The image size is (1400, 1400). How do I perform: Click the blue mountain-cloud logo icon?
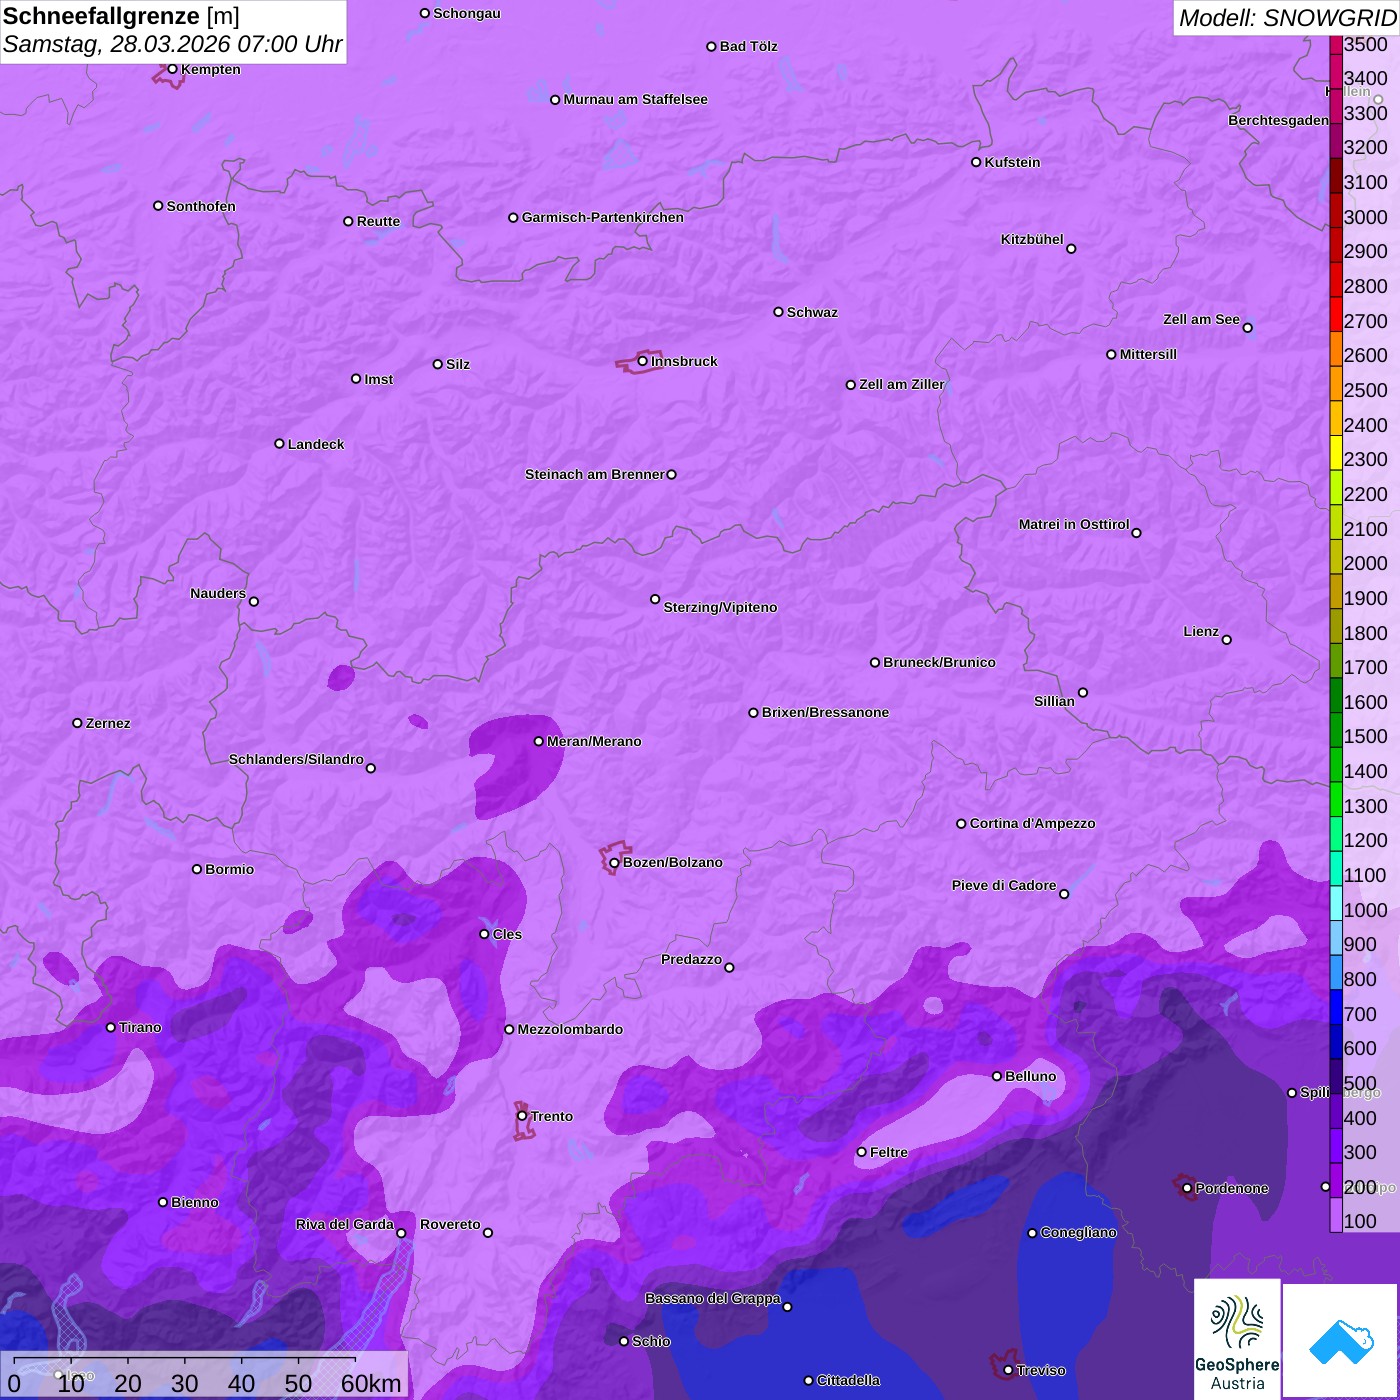point(1341,1341)
